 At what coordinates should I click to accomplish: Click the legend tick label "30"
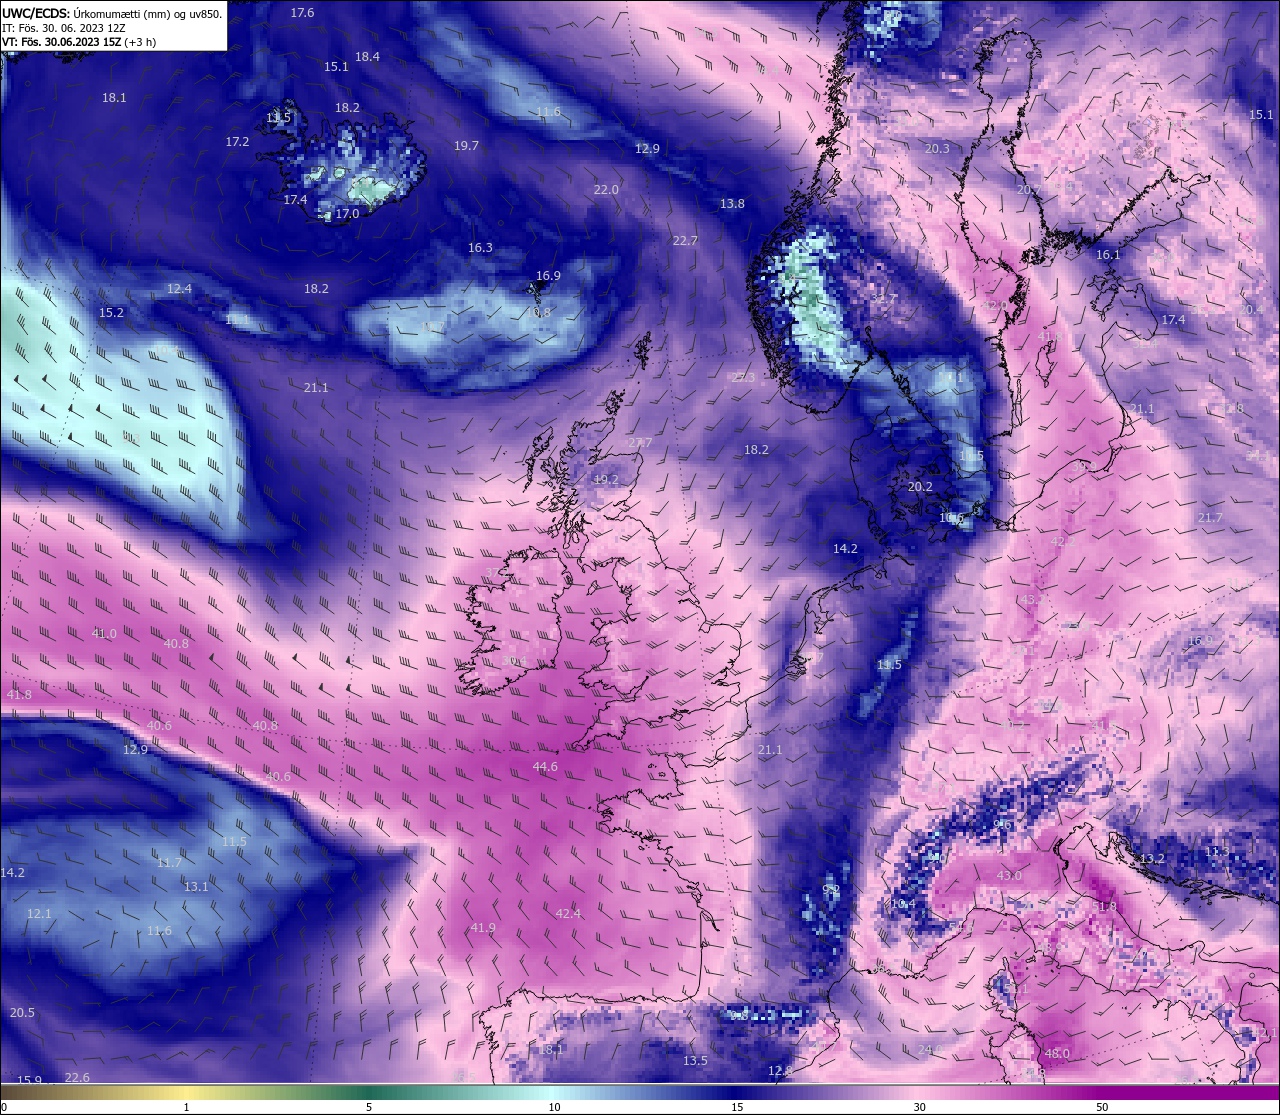[x=919, y=1107]
